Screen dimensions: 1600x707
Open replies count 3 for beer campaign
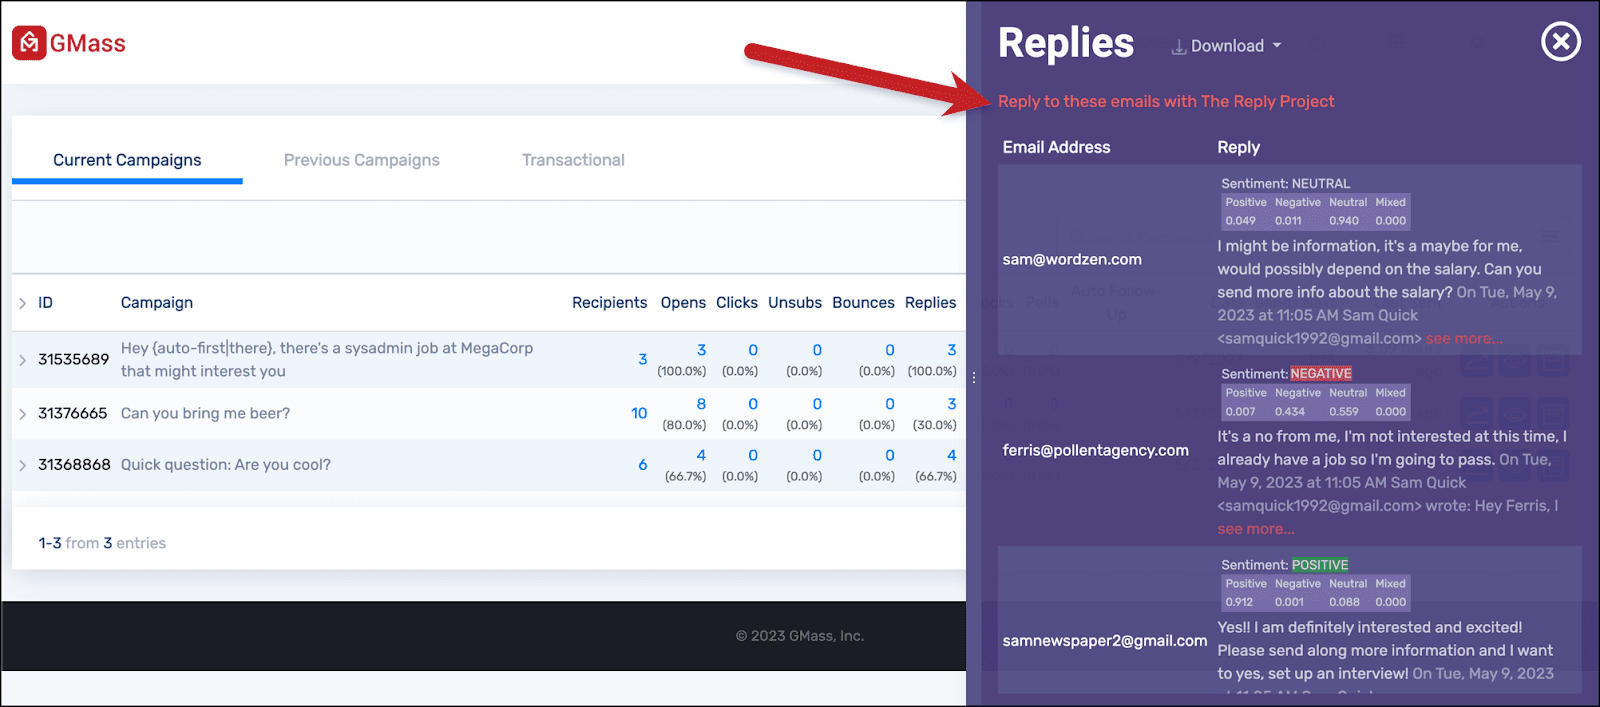[952, 404]
